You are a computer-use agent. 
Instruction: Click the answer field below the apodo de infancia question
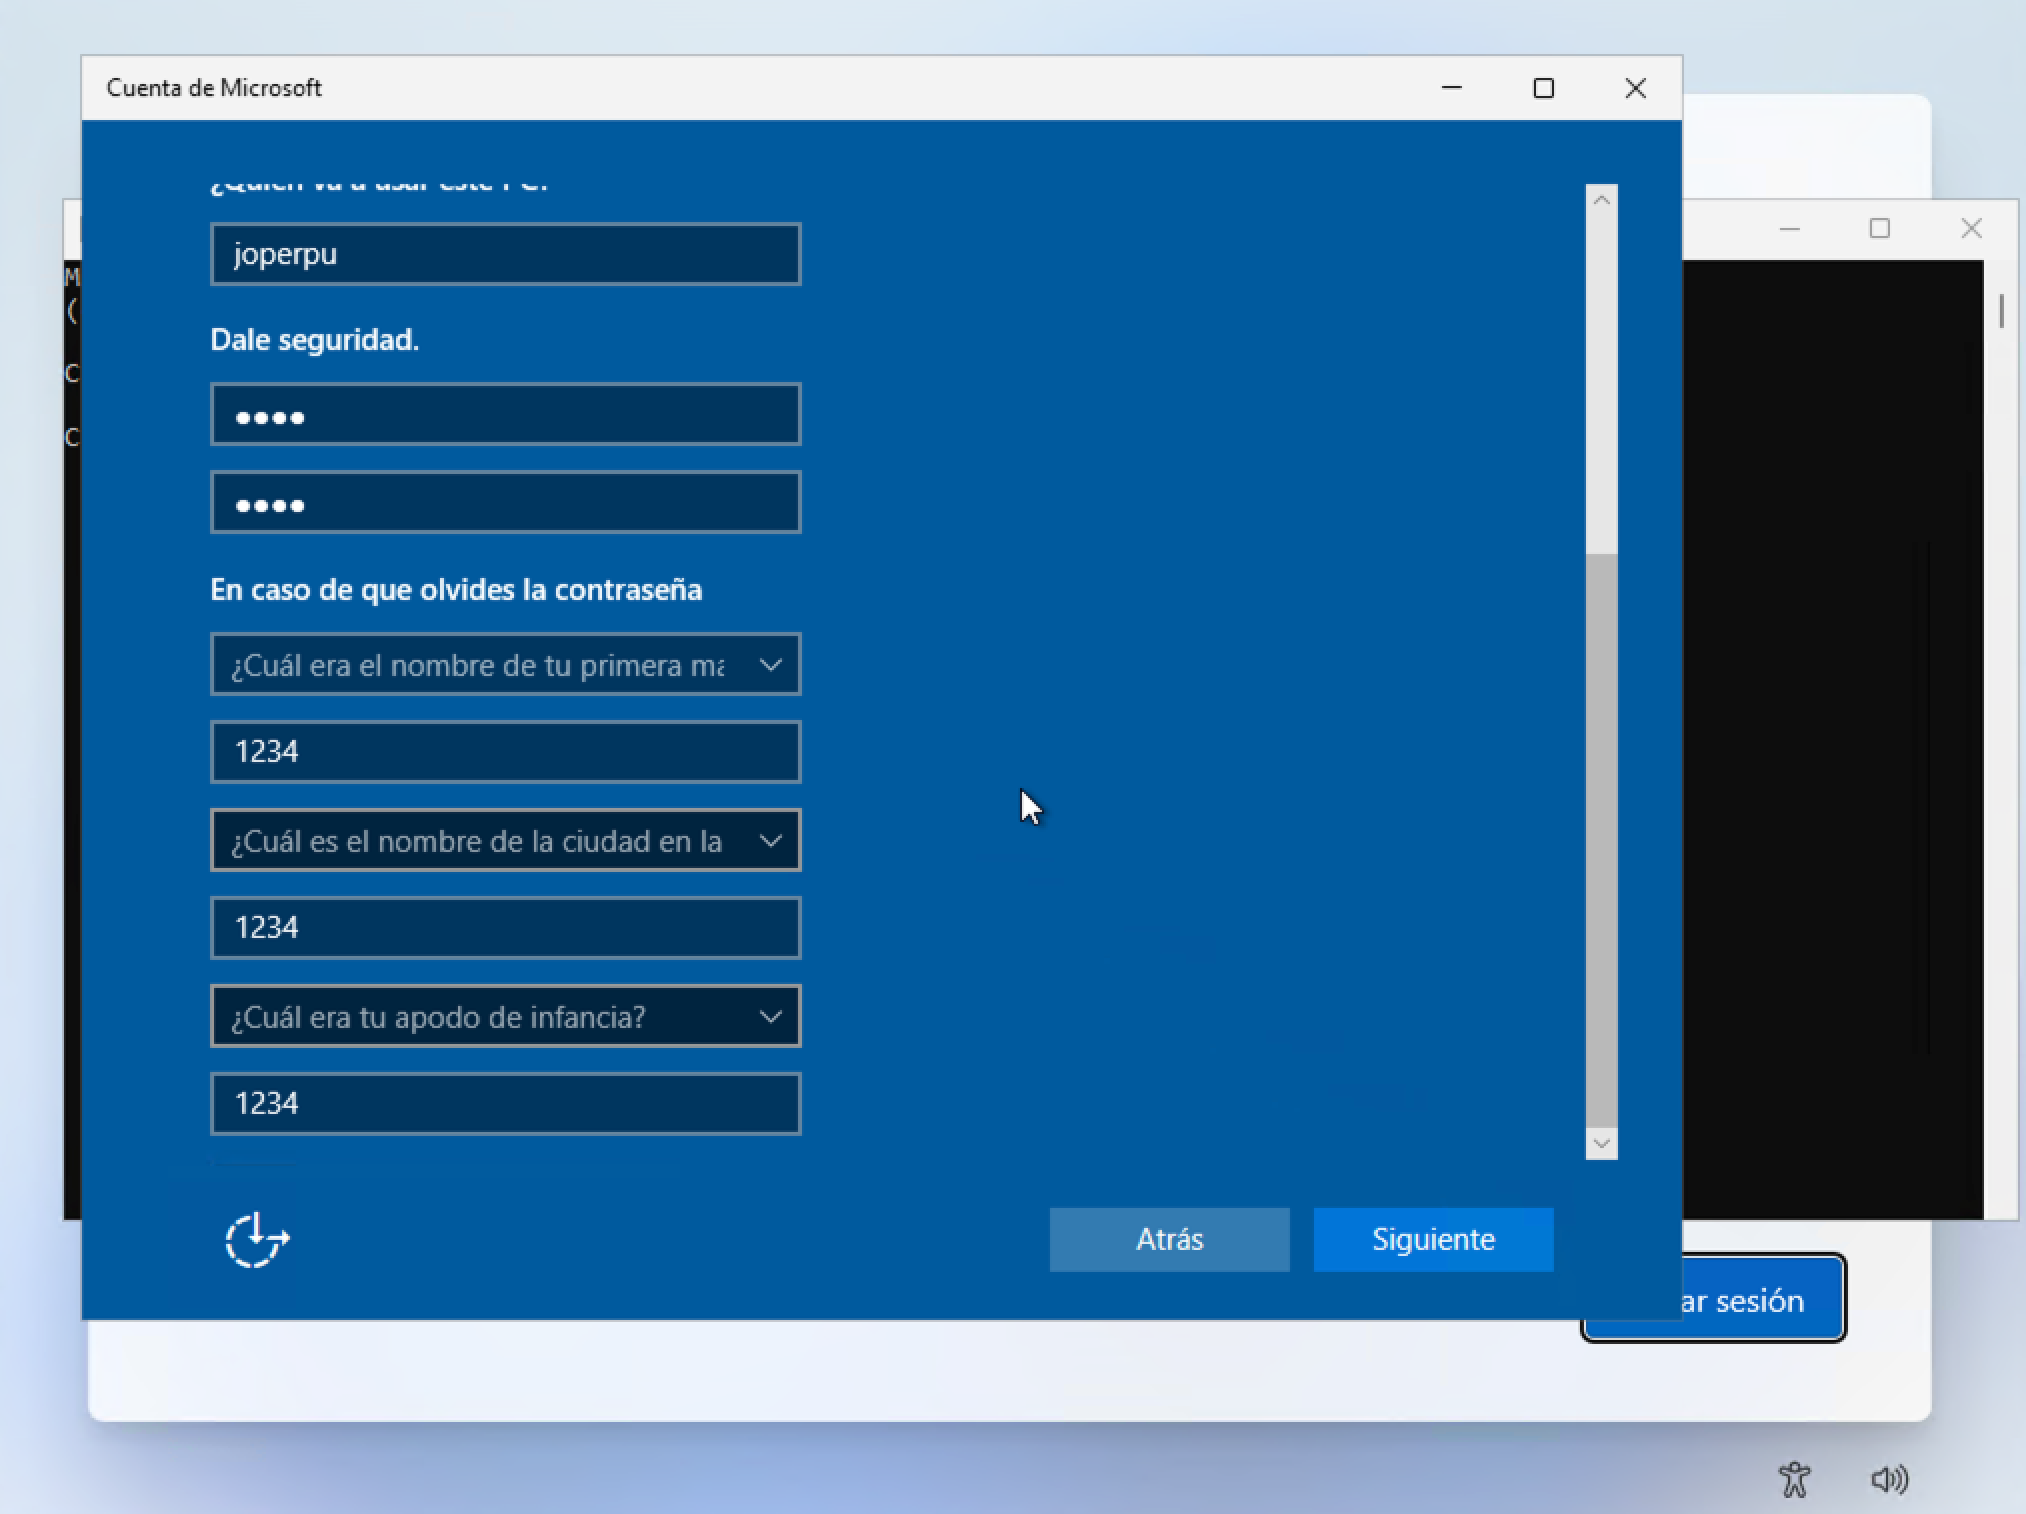(x=506, y=1104)
